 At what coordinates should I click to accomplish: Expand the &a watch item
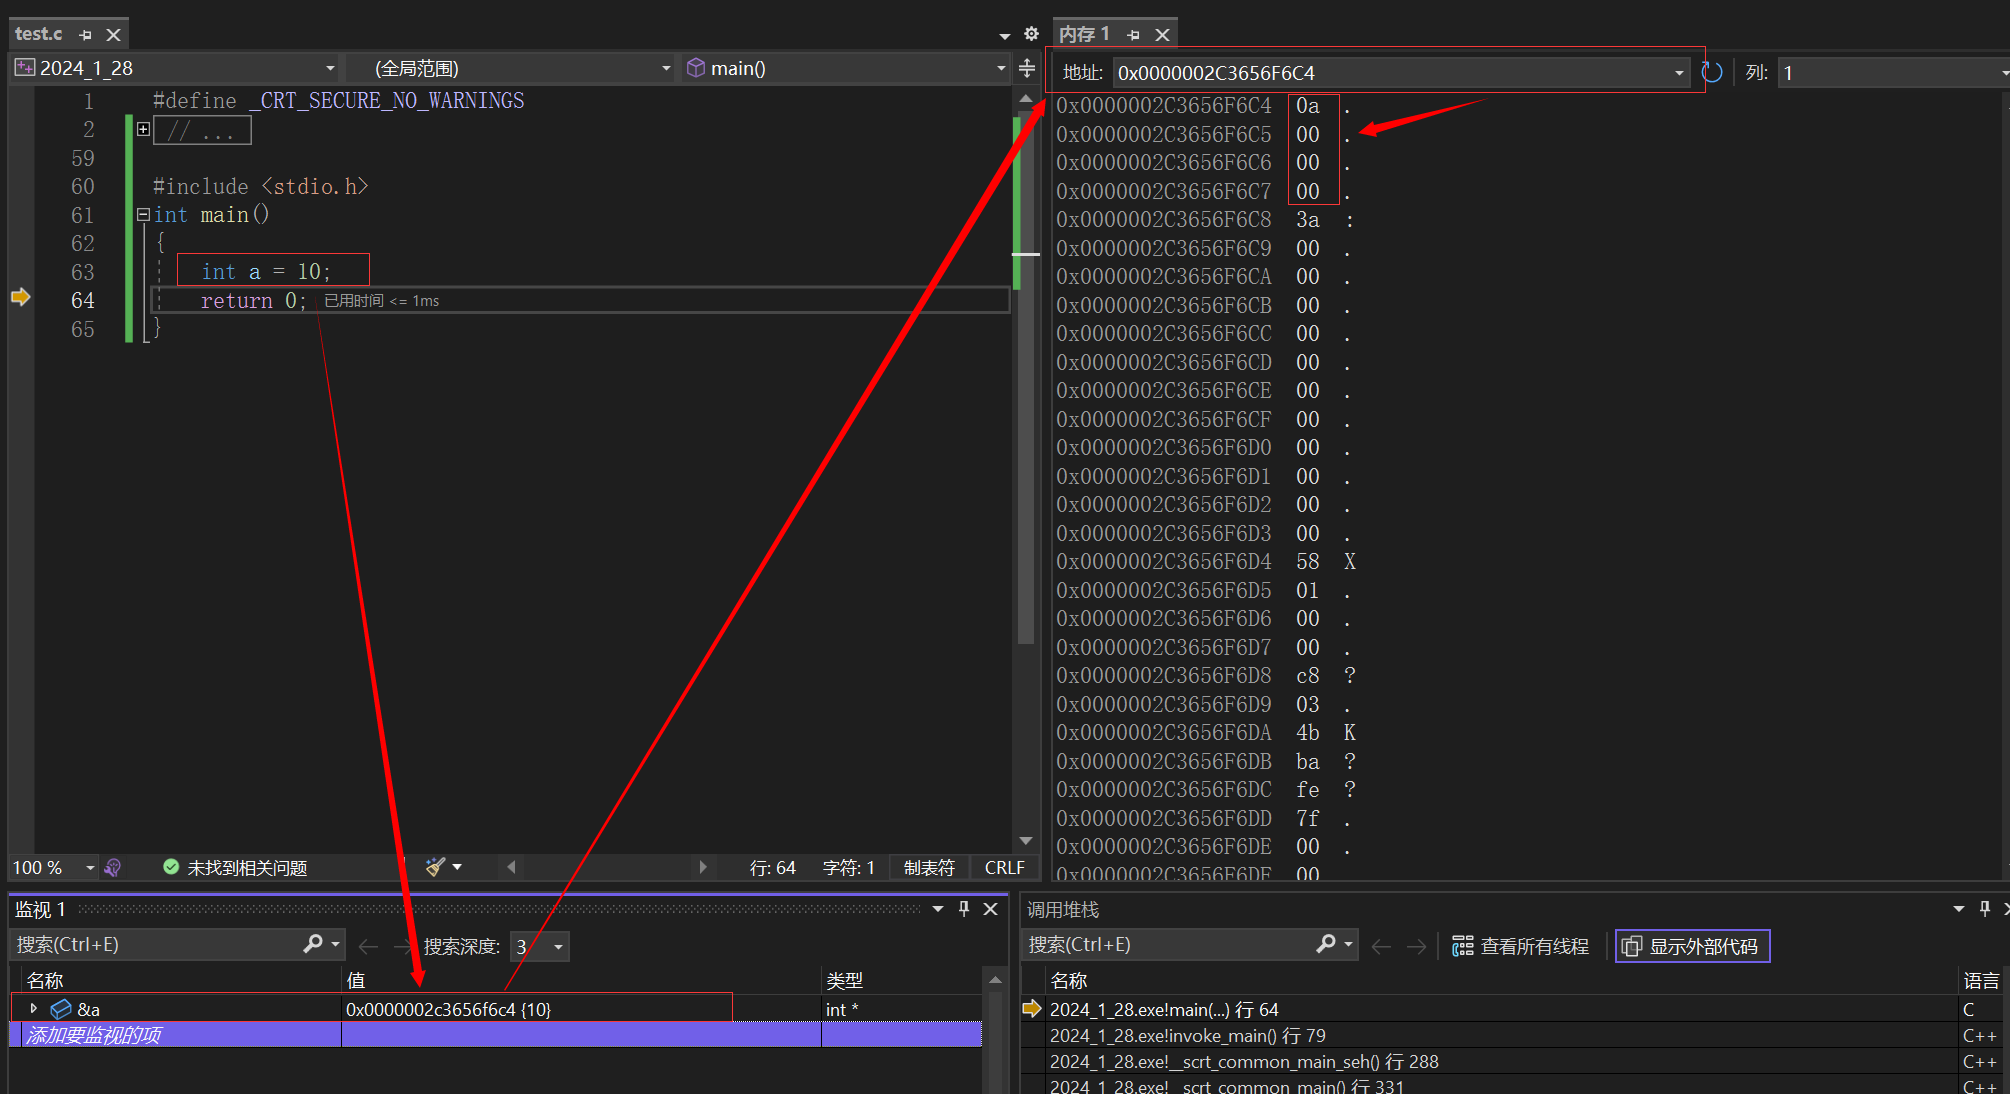pos(33,1009)
